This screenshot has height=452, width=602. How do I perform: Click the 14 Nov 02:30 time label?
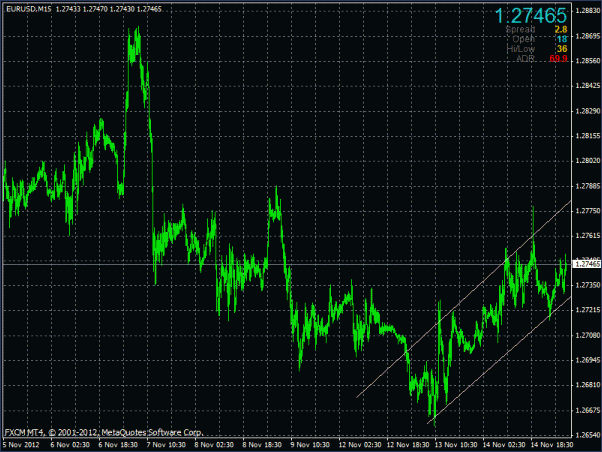coord(504,445)
